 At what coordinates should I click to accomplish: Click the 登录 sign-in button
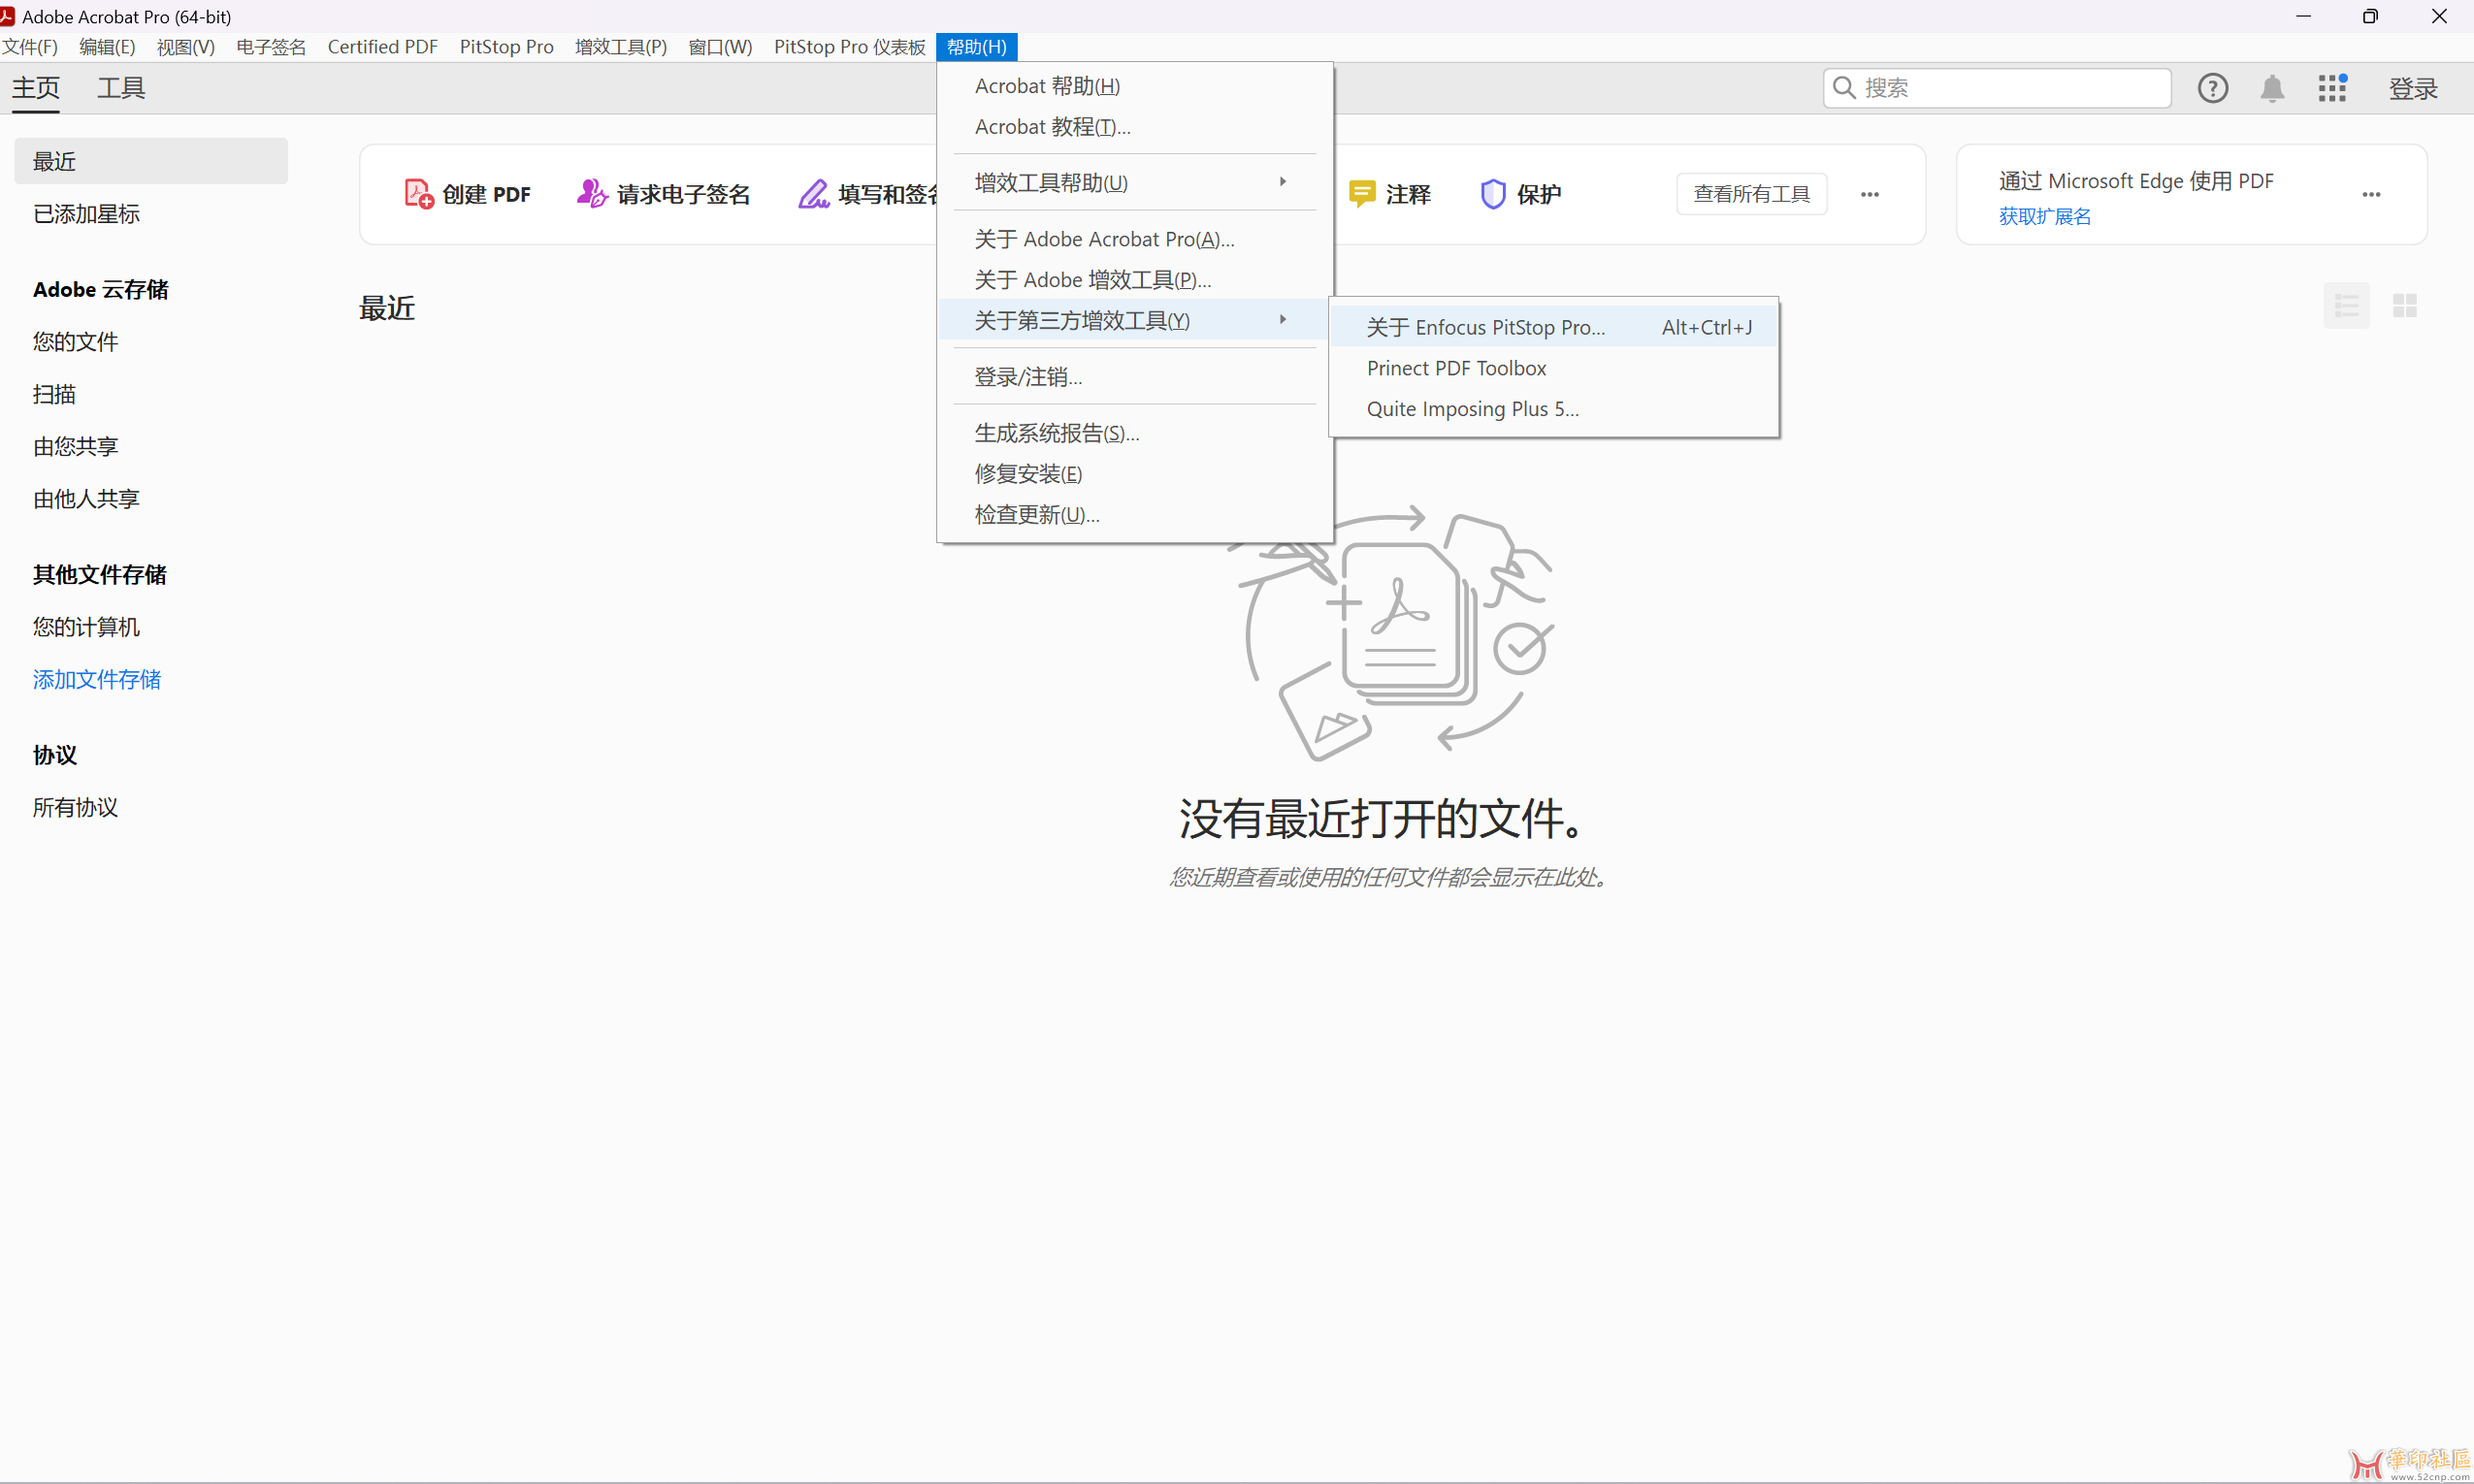(x=2412, y=88)
